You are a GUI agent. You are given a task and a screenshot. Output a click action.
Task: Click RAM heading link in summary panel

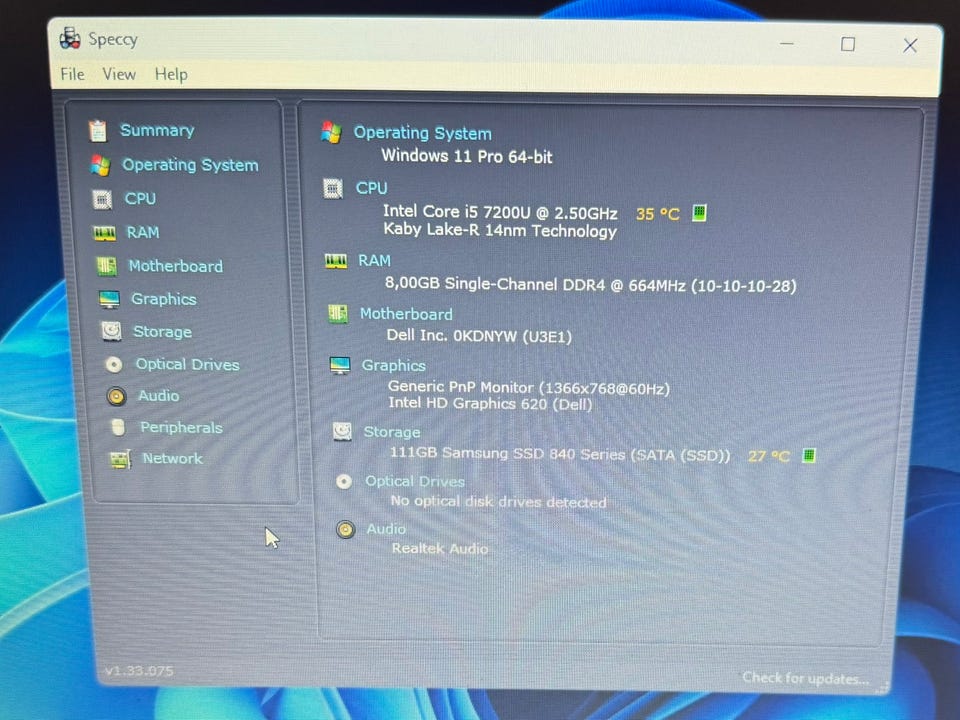375,261
